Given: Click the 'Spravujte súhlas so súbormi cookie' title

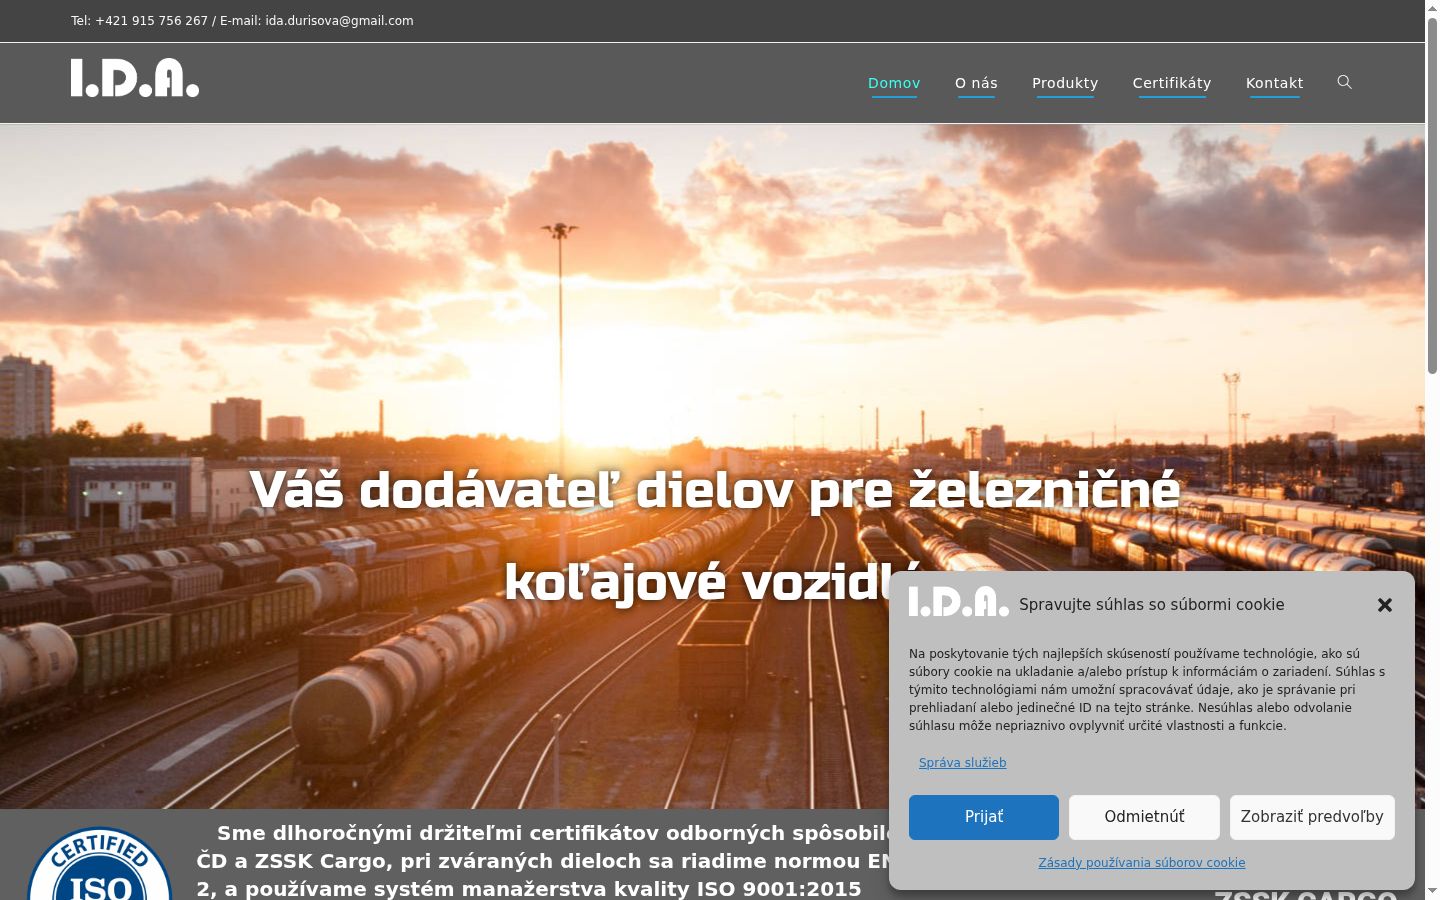Looking at the screenshot, I should tap(1152, 604).
